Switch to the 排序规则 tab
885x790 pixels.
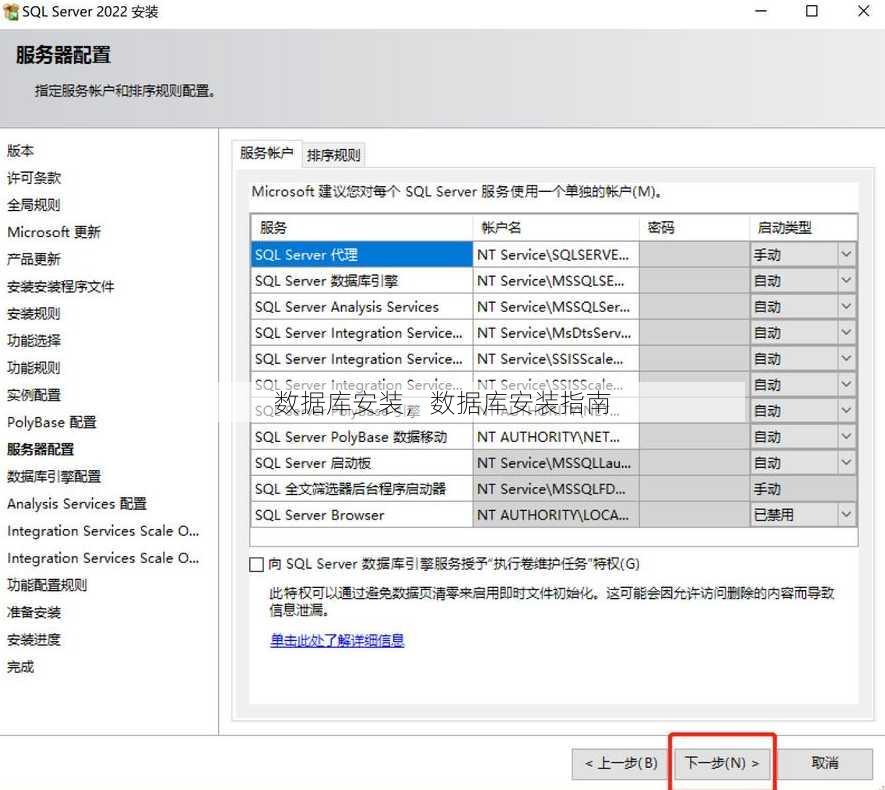[x=334, y=155]
